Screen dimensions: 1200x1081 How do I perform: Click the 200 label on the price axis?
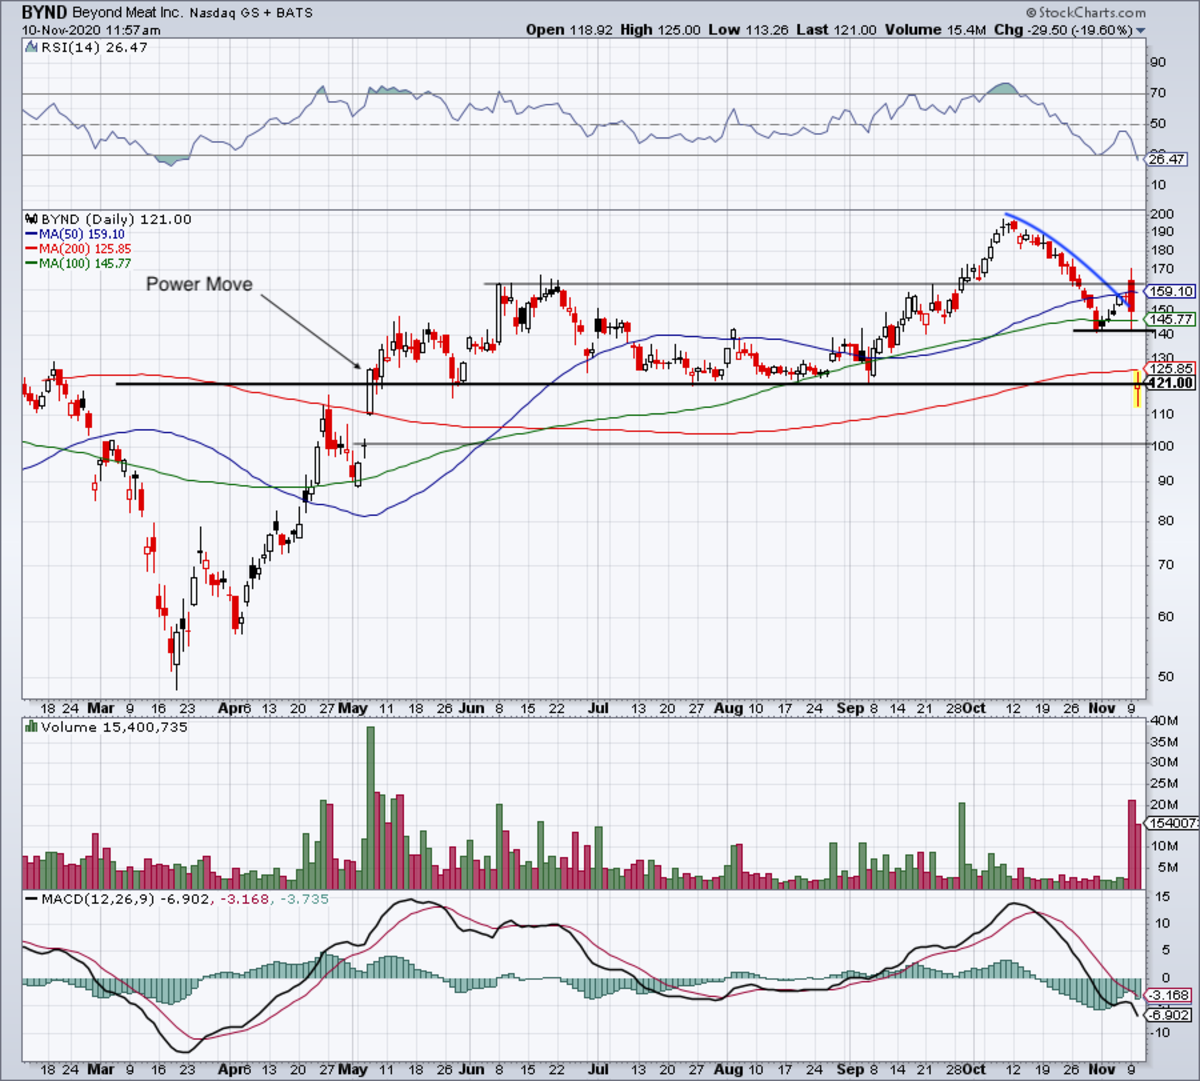click(x=1161, y=214)
